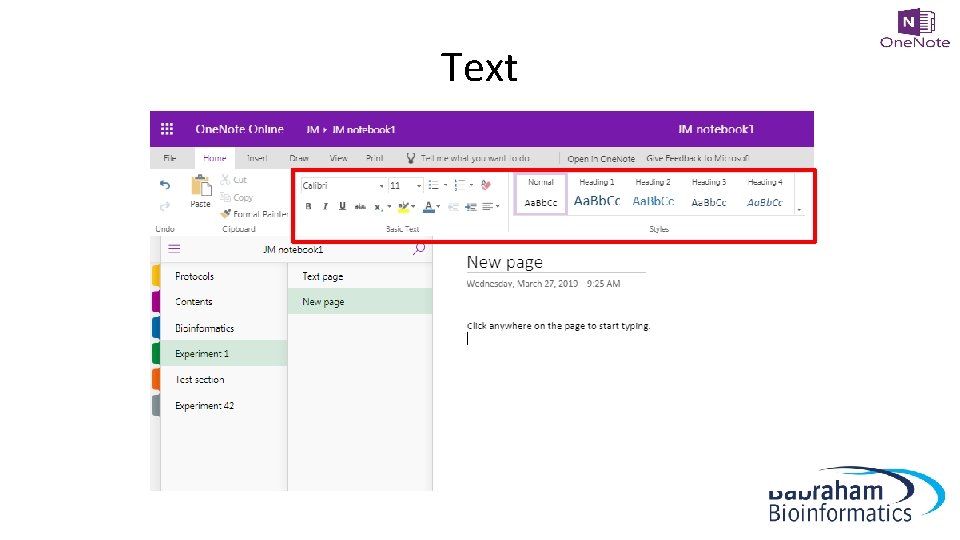Expand highlight color dropdown arrow
Screen dimensions: 960x540
click(413, 207)
